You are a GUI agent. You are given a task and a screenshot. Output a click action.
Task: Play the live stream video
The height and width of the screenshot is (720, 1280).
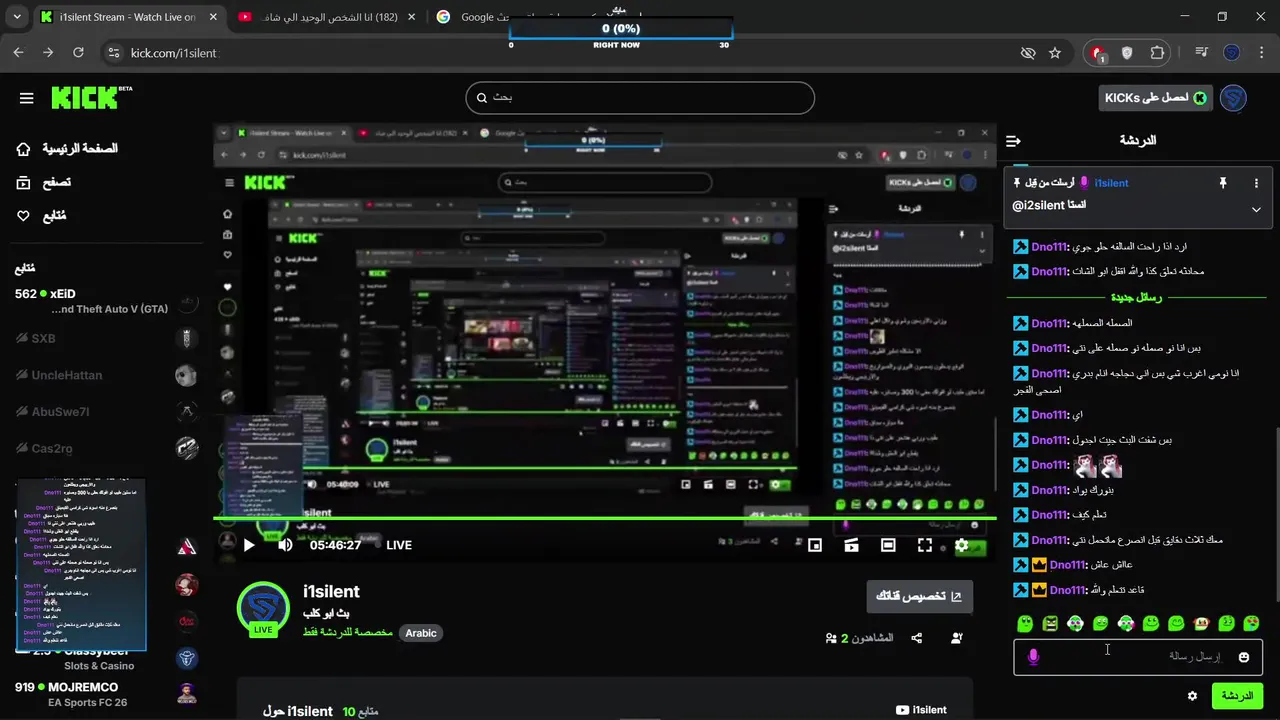click(249, 545)
